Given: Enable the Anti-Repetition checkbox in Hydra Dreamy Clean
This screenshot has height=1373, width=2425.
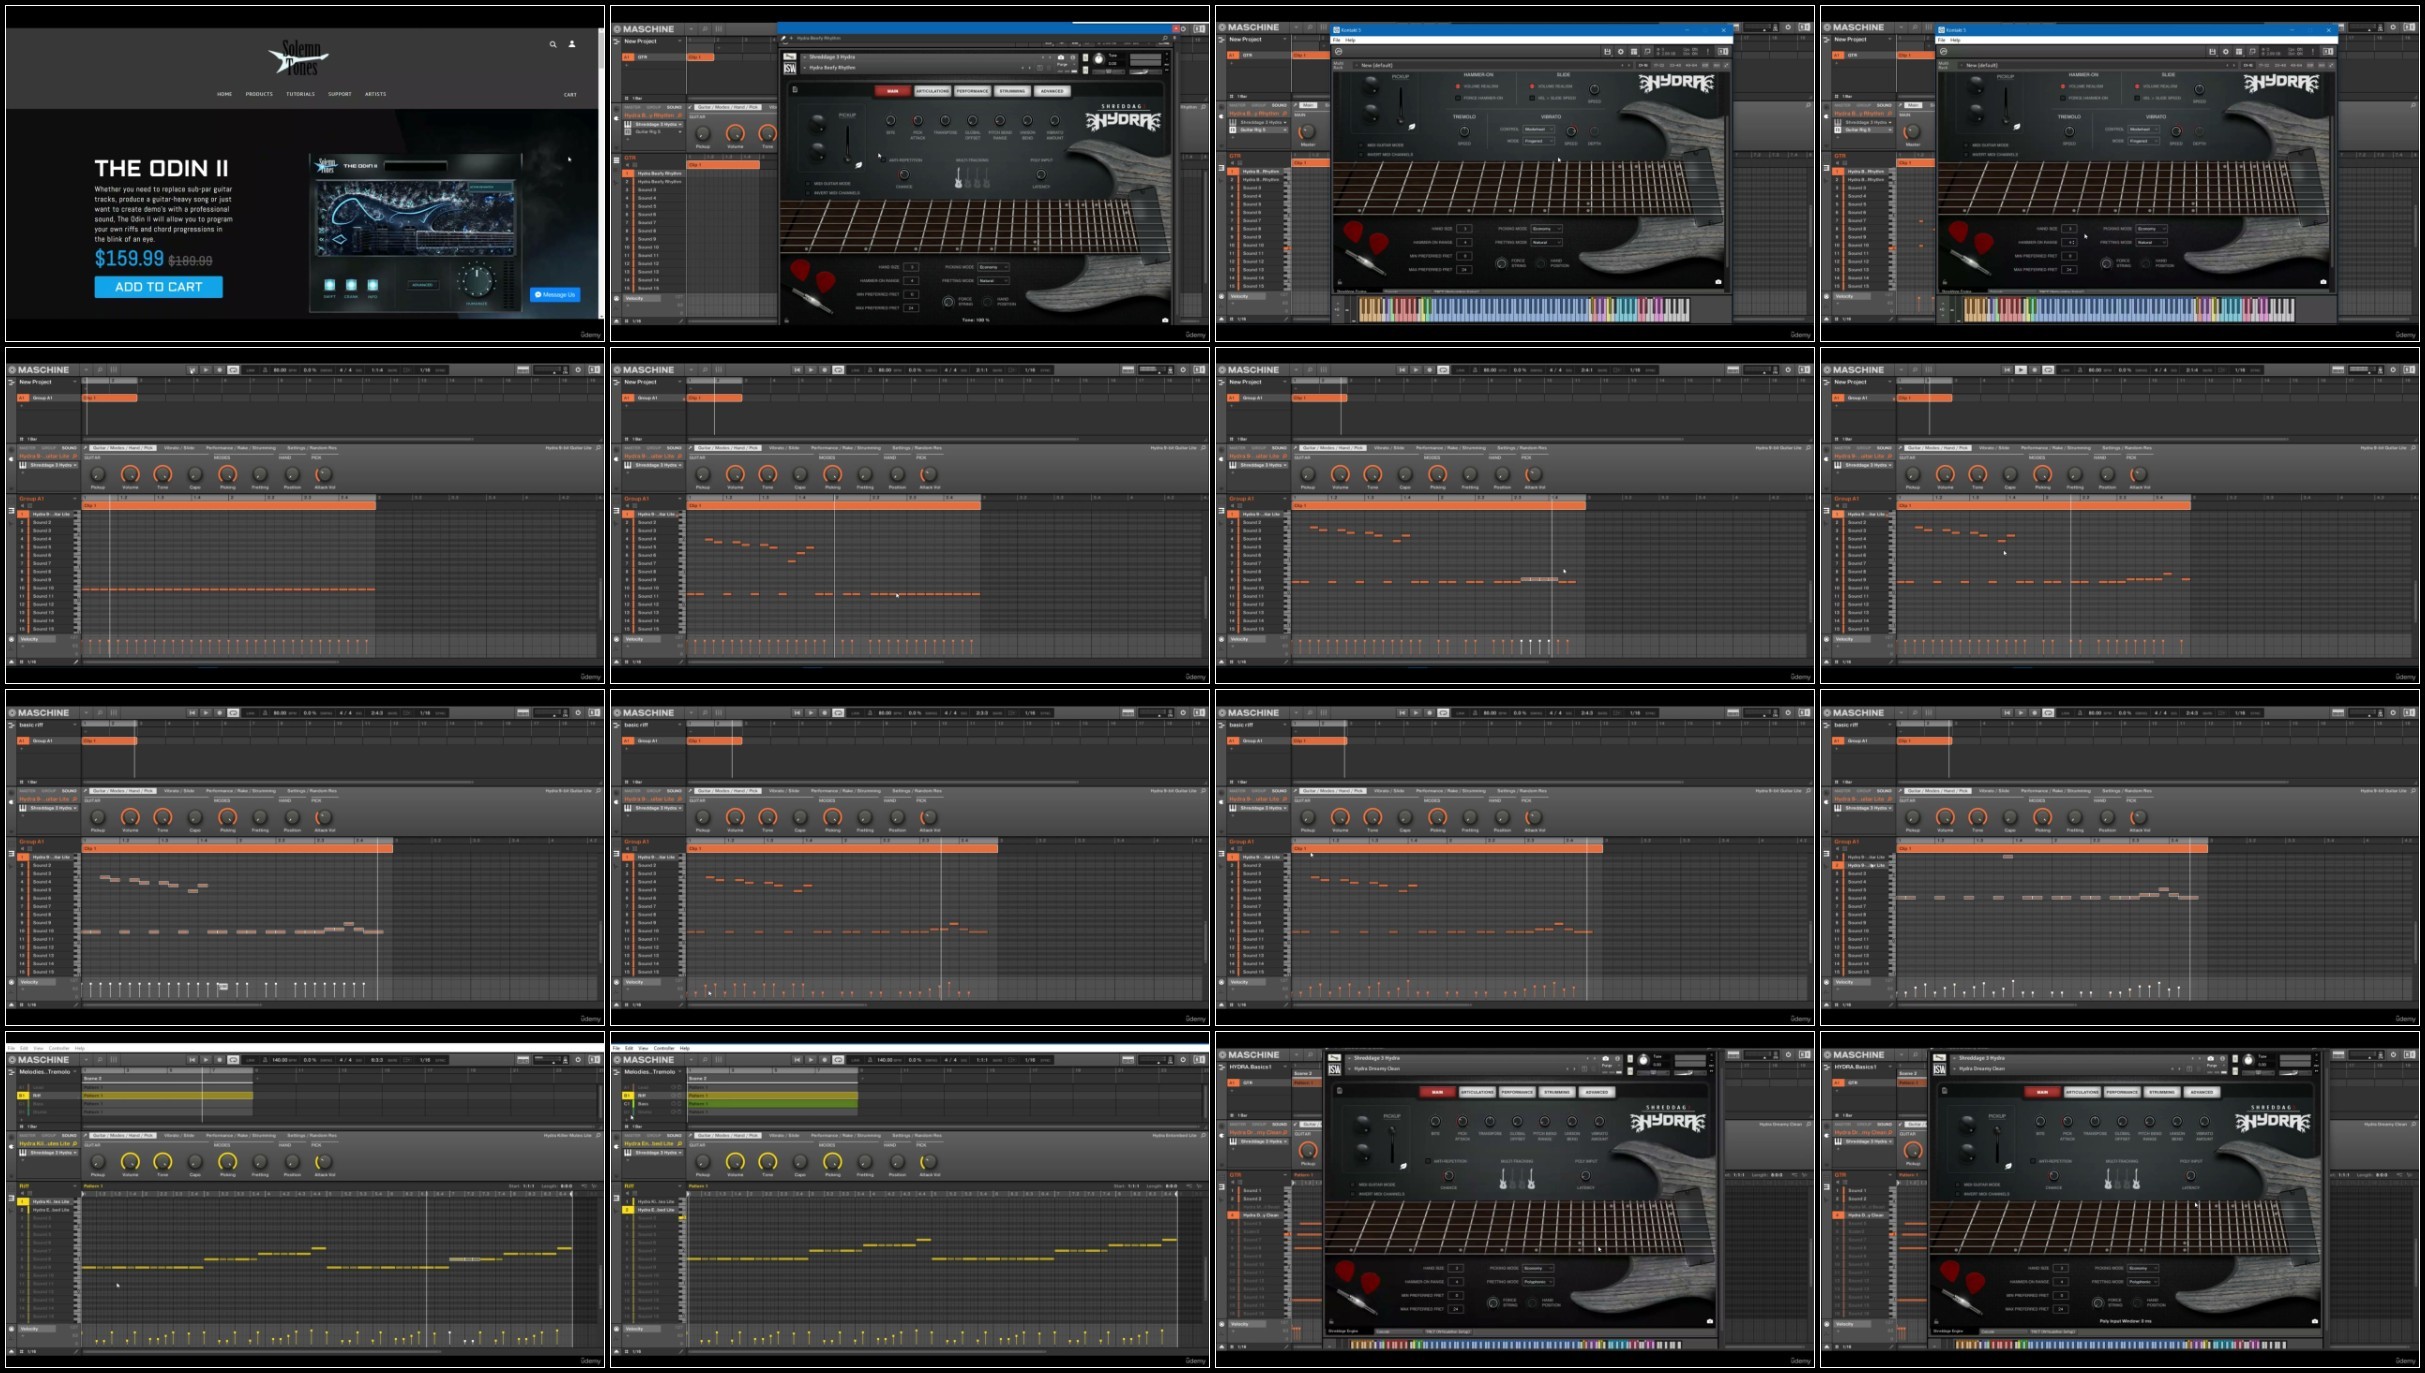Looking at the screenshot, I should coord(1428,1161).
